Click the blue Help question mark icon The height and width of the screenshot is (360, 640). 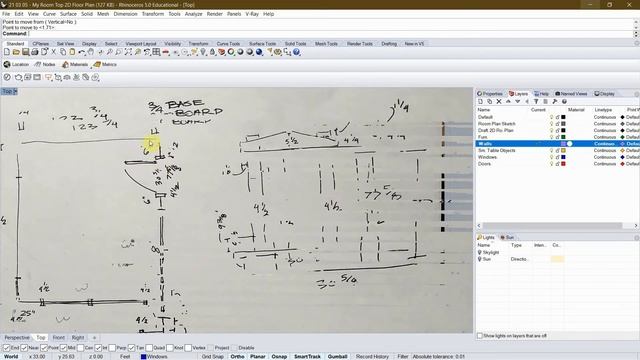pyautogui.click(x=296, y=52)
